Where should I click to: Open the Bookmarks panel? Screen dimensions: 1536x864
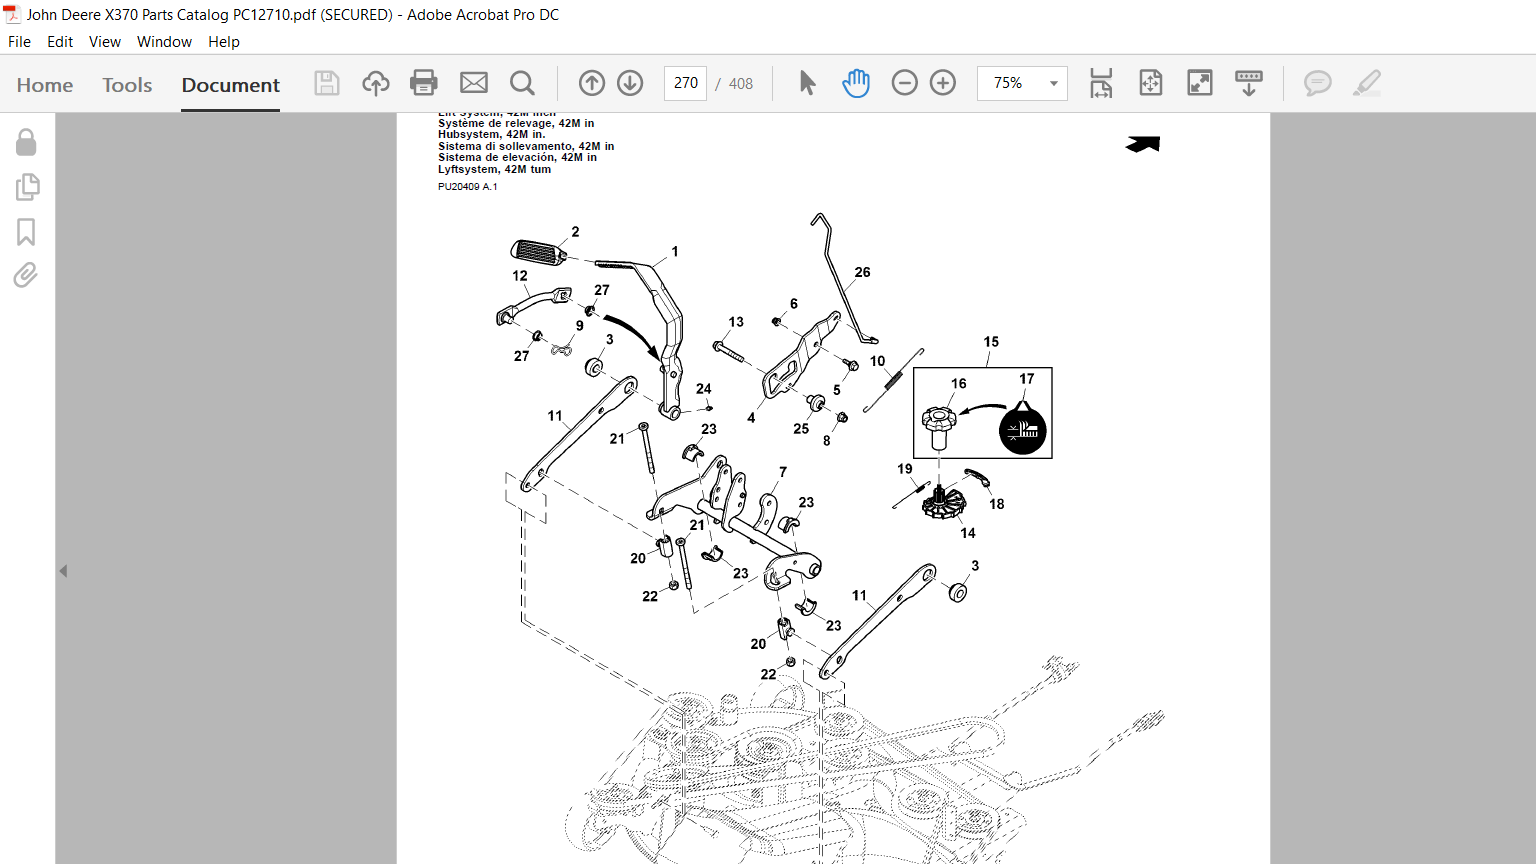pos(26,232)
